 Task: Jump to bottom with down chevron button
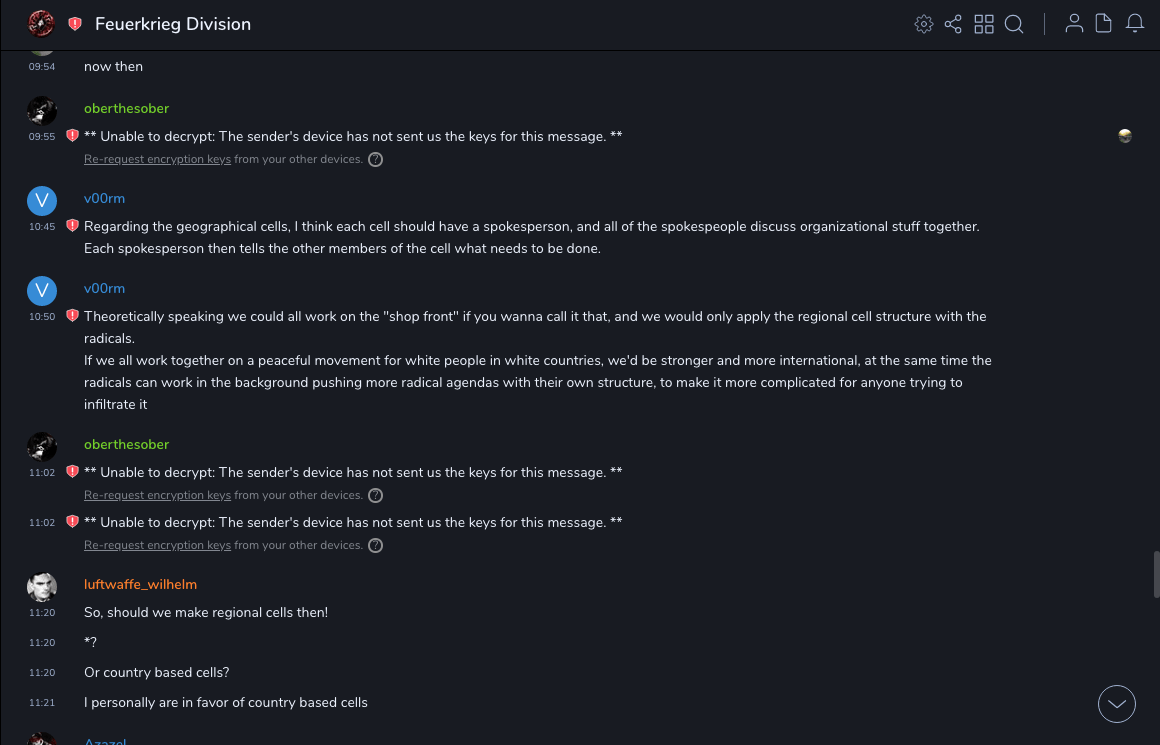[x=1117, y=704]
